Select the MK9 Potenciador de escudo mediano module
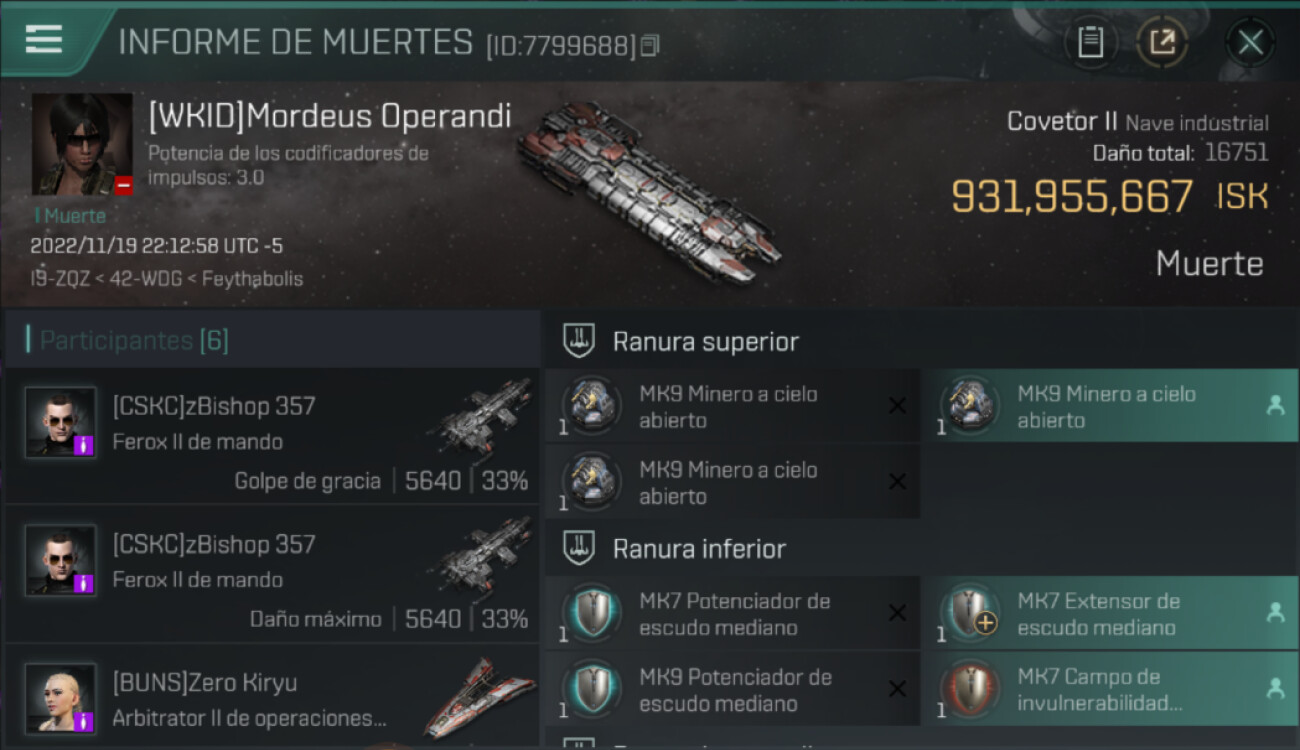The image size is (1300, 750). [x=732, y=689]
